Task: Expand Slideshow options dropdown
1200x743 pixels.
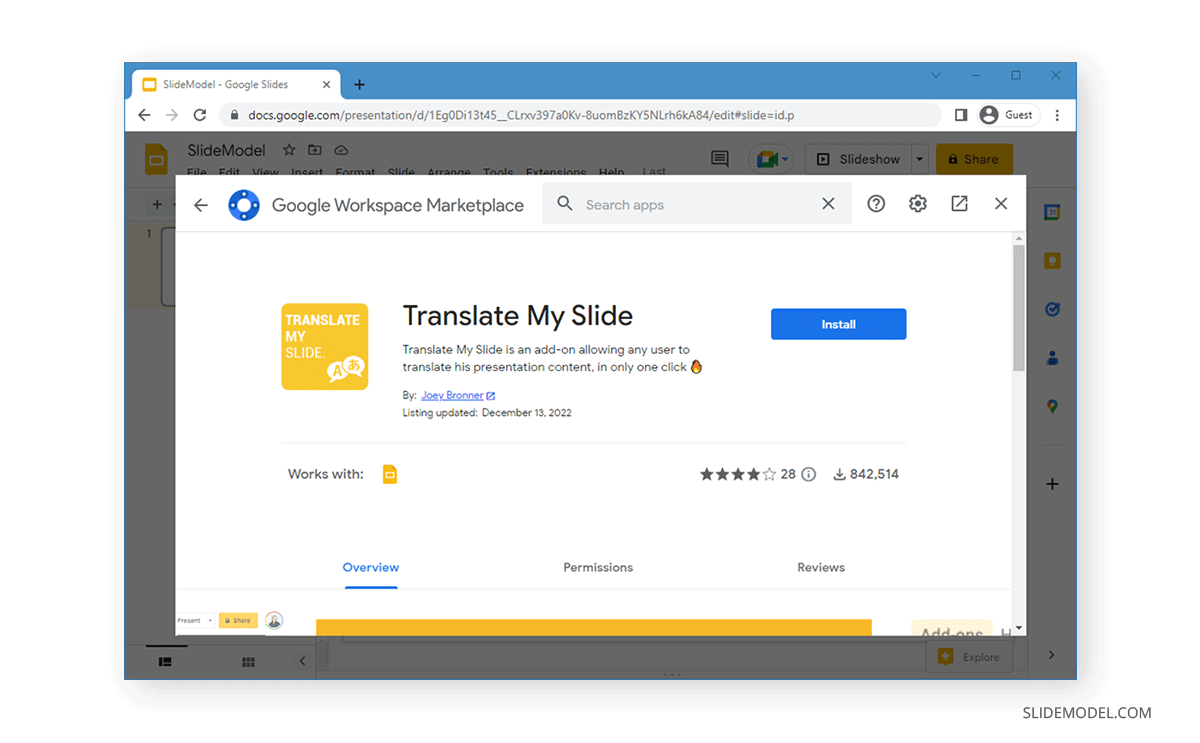Action: [x=919, y=159]
